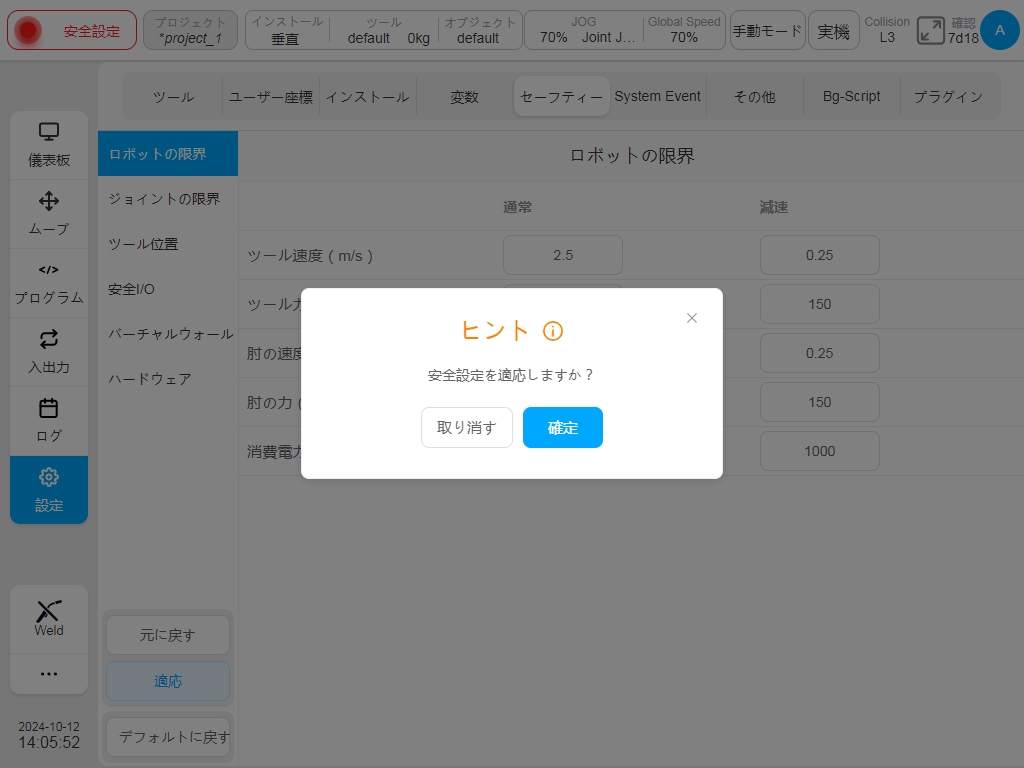Viewport: 1024px width, 768px height.
Task: Open the プログラム code icon
Action: click(49, 270)
